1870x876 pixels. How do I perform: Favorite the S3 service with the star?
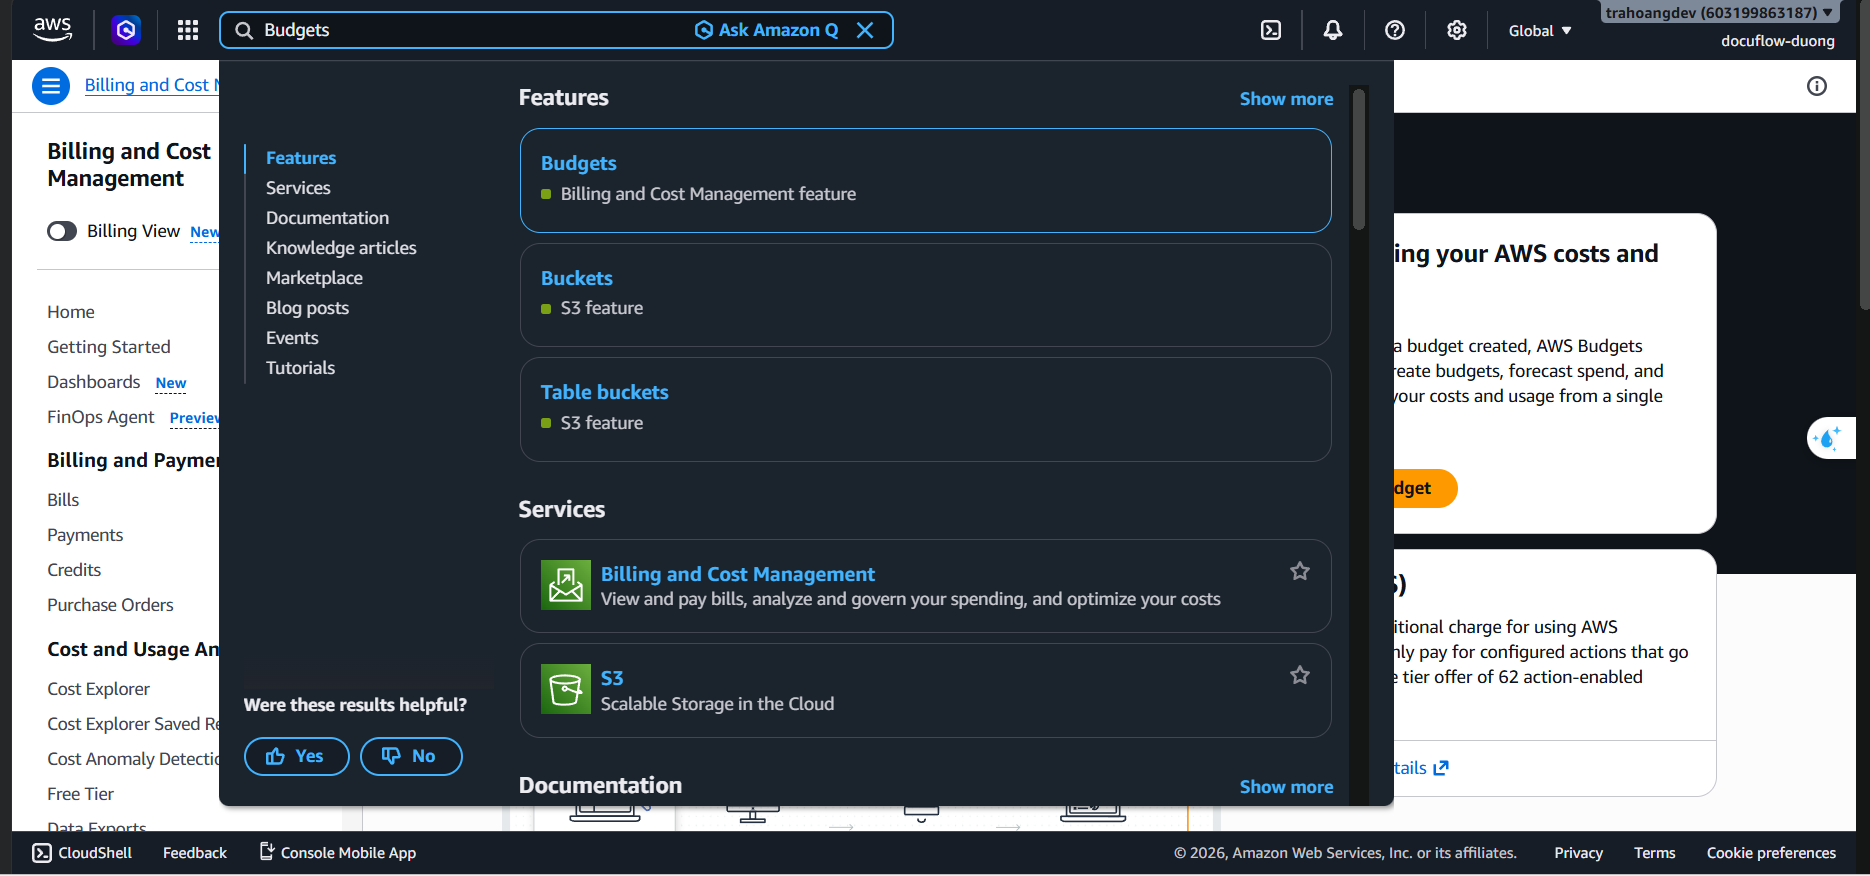[x=1300, y=675]
